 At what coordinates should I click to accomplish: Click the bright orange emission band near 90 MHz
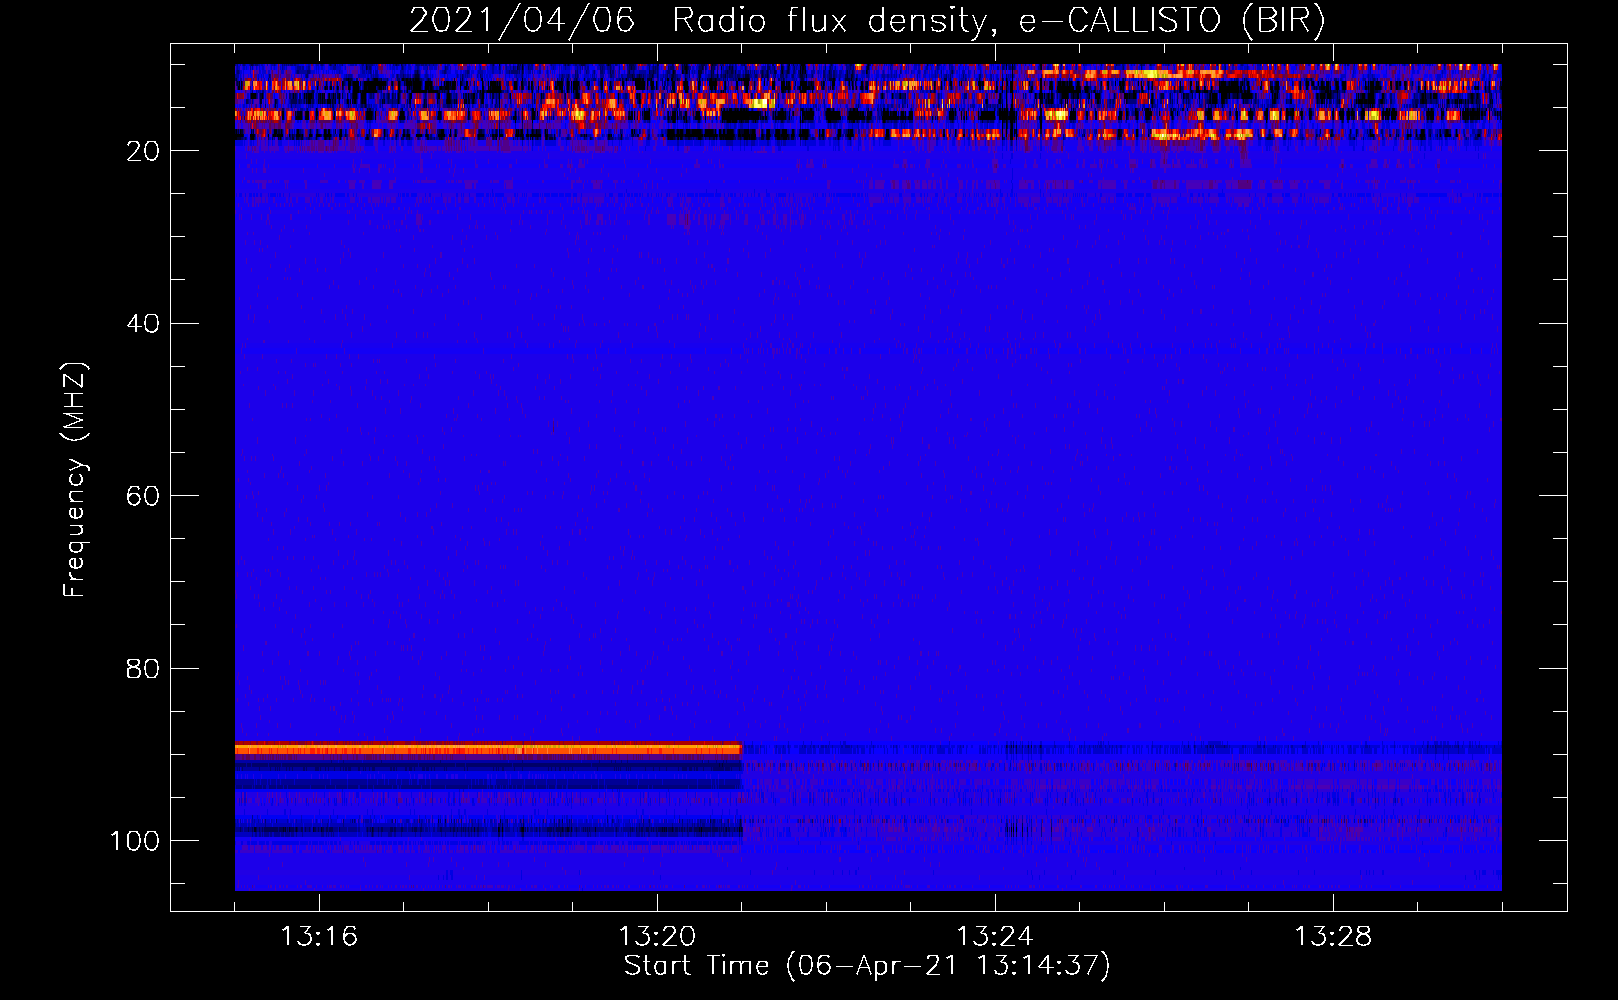pos(488,749)
